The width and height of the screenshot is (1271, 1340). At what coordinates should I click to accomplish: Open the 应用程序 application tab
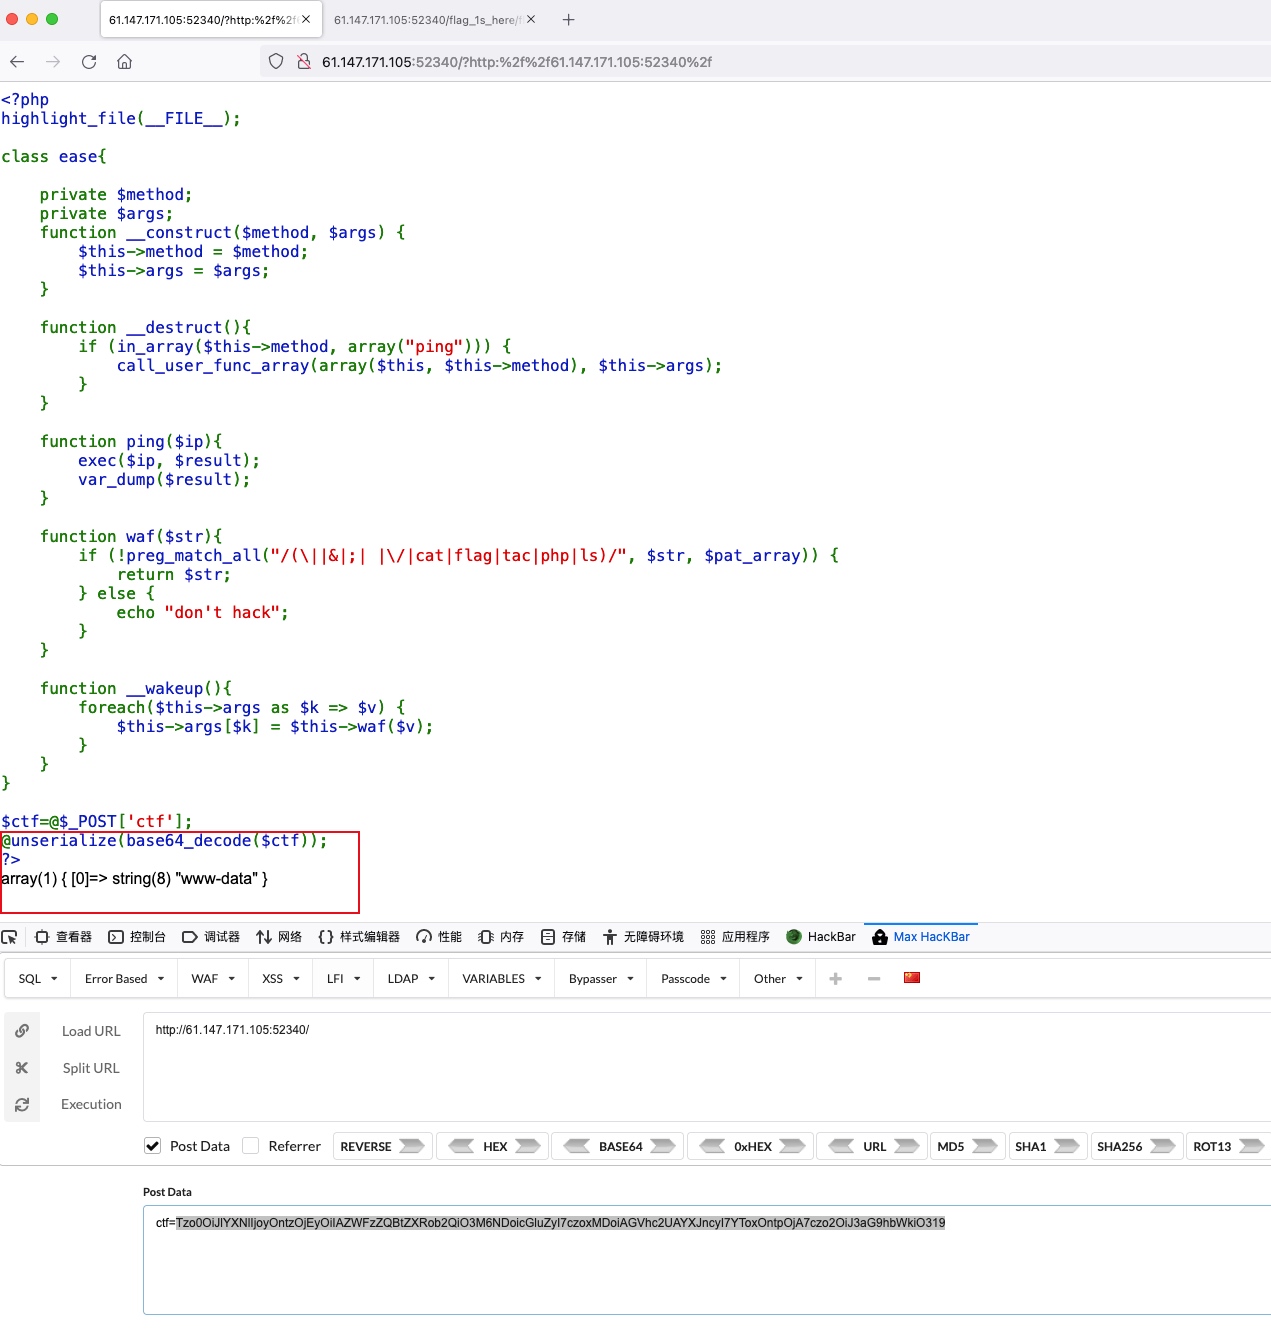735,937
